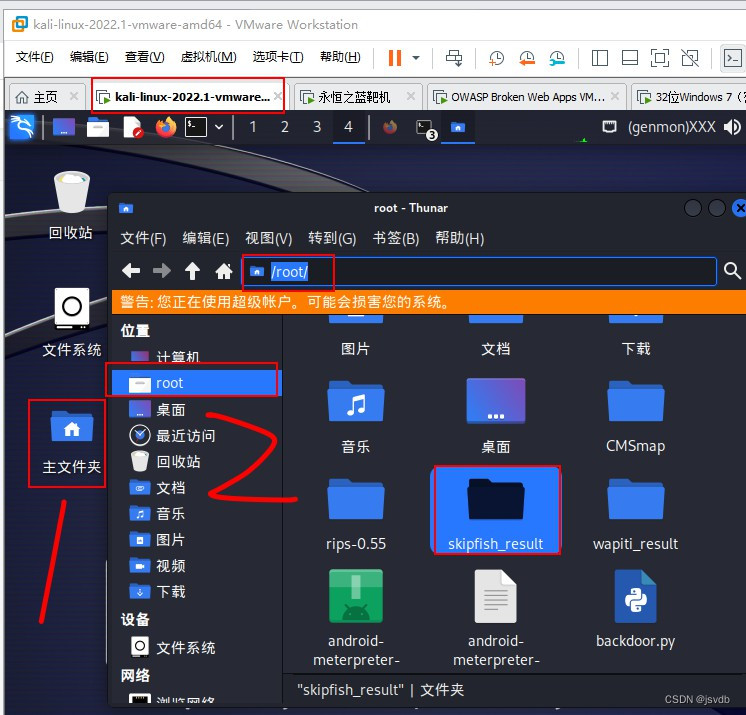
Task: Open the file manager launcher in Kali panel
Action: pyautogui.click(x=98, y=127)
